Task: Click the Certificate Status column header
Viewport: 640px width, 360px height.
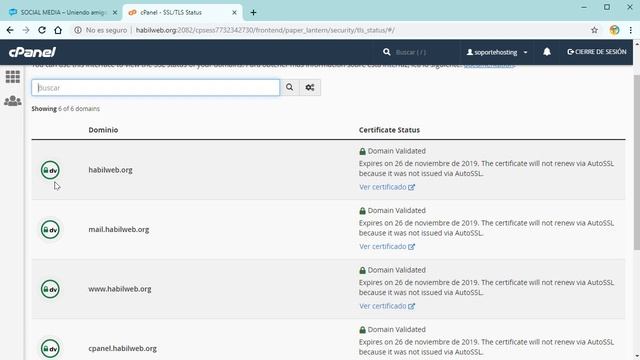Action: (389, 130)
